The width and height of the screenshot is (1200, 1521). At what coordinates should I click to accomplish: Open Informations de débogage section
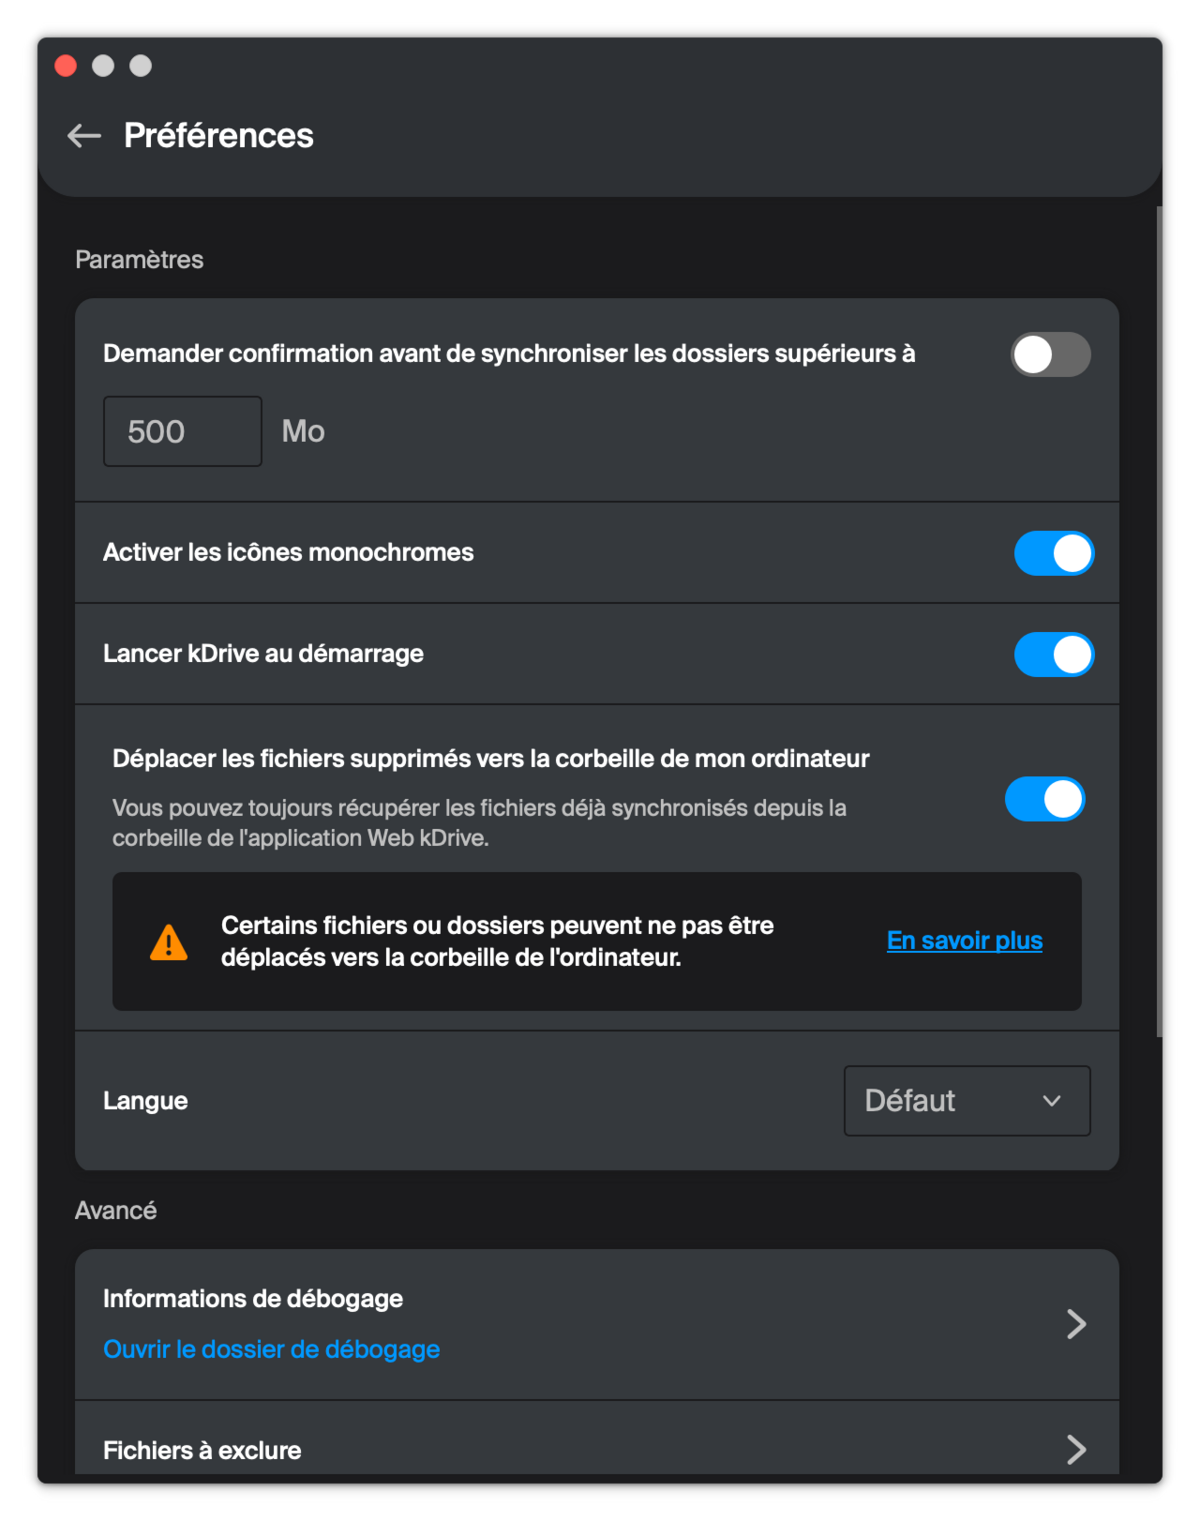(597, 1324)
